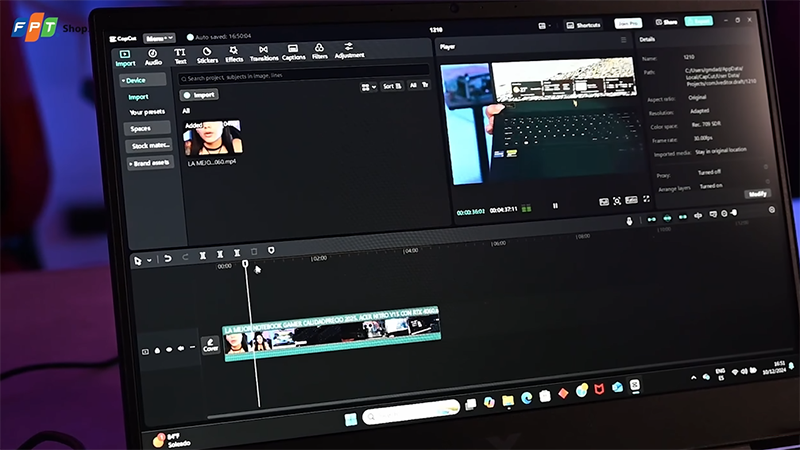Click the Delete right split tool
The image size is (800, 450).
point(237,253)
